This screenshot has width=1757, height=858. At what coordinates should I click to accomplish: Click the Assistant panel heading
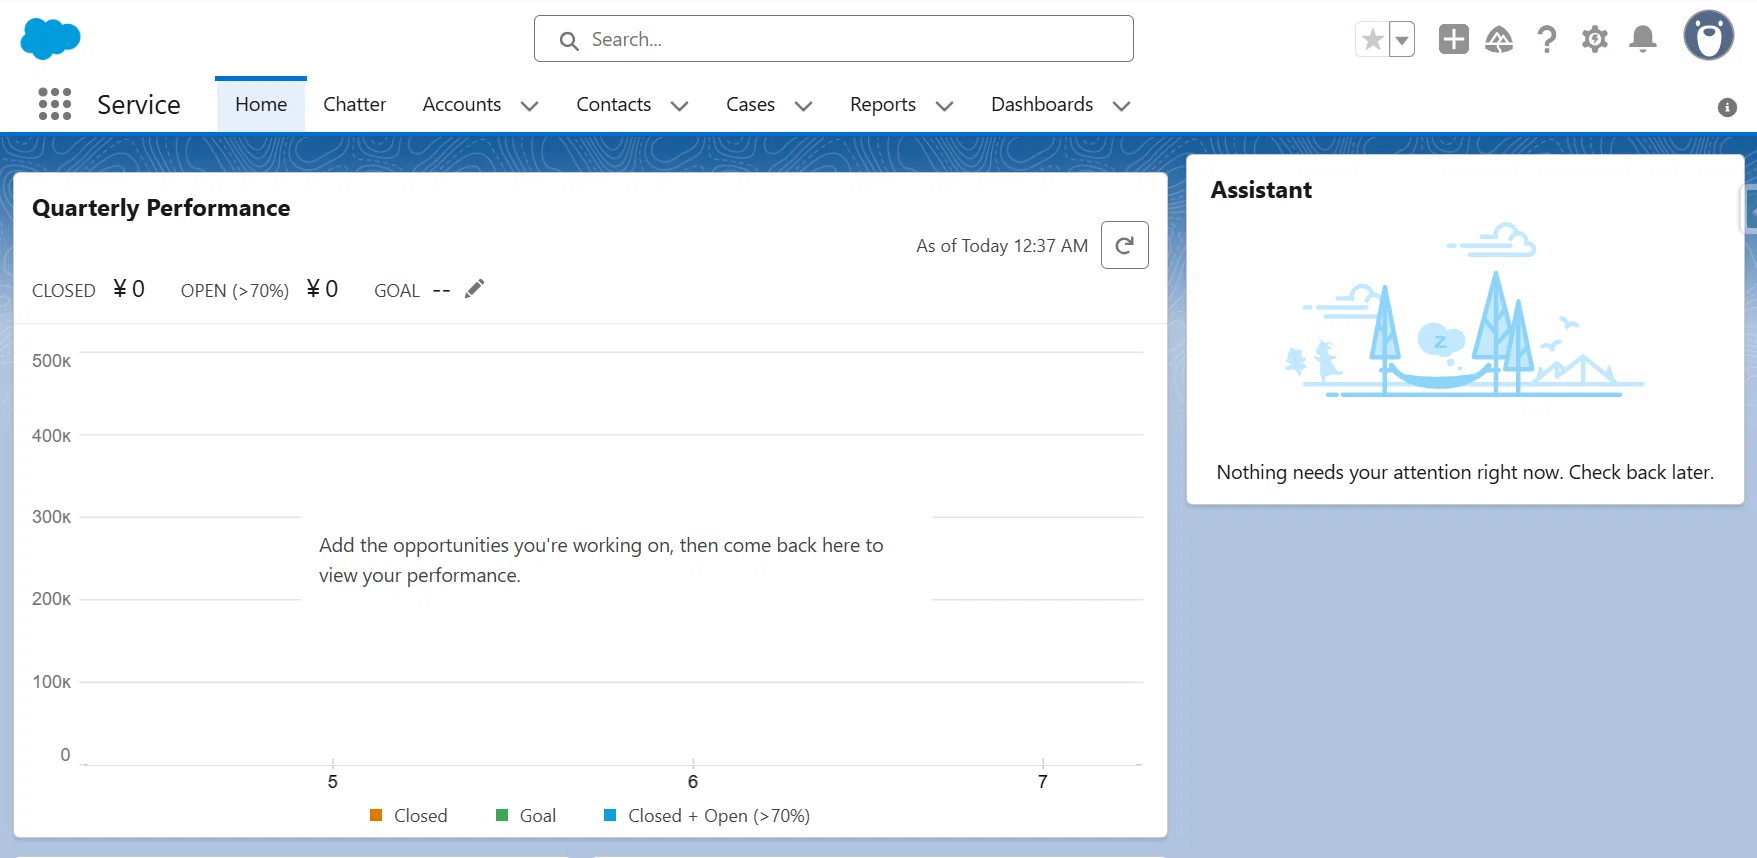pos(1261,190)
